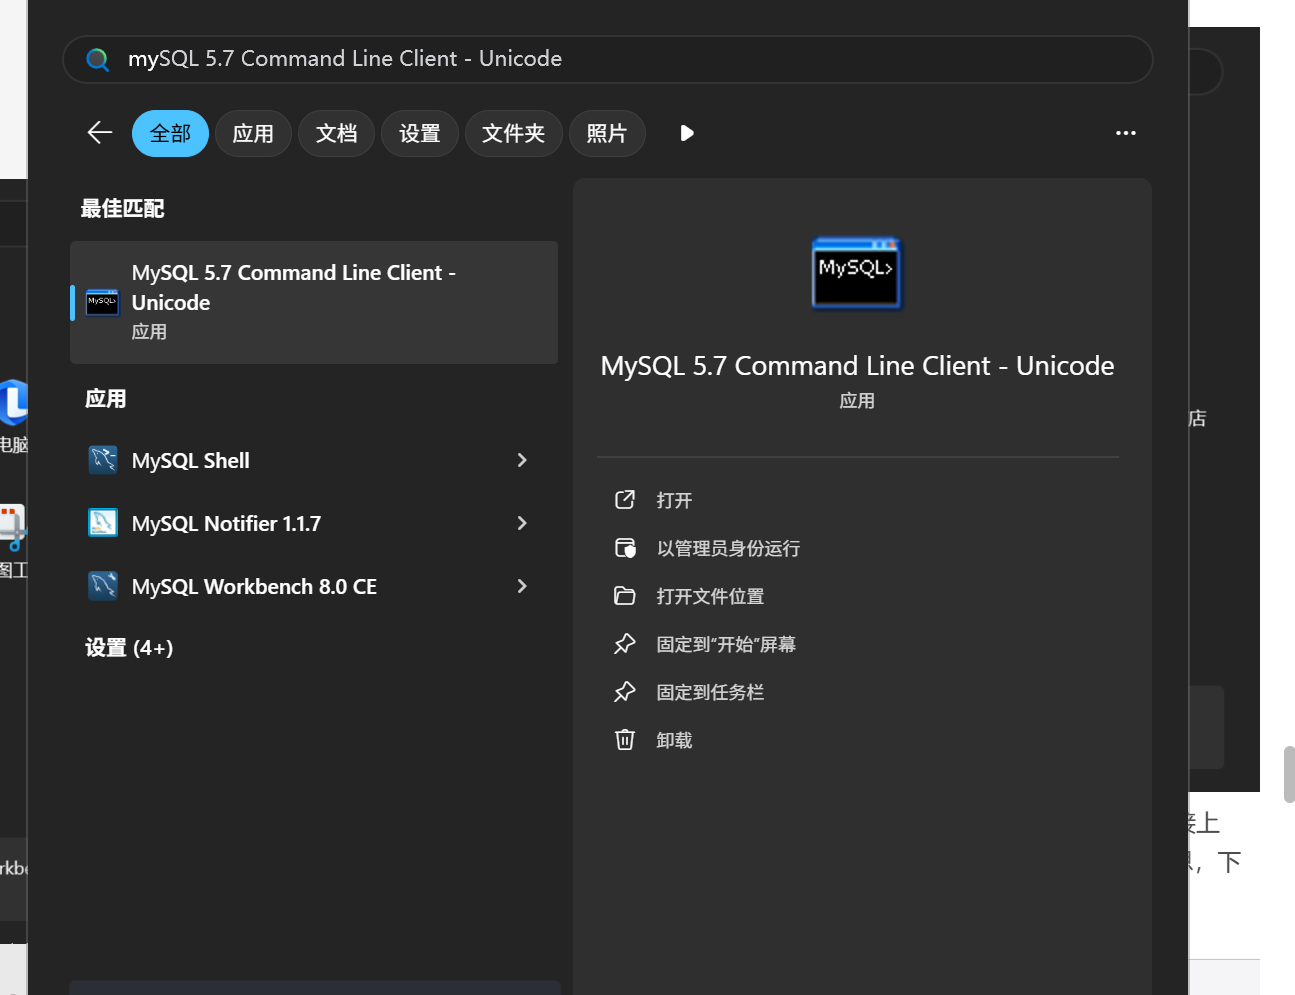Click the MySQL Workbench icon
This screenshot has width=1295, height=995.
click(x=103, y=586)
